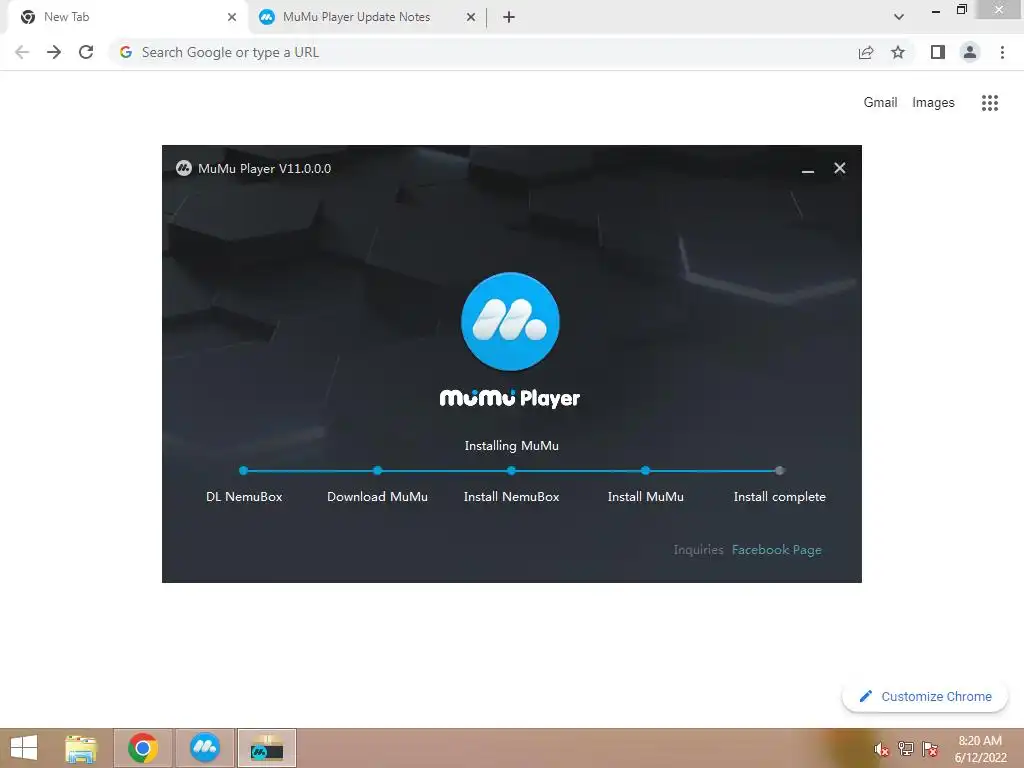Viewport: 1024px width, 768px height.
Task: Click the Customize Chrome button
Action: pyautogui.click(x=925, y=697)
